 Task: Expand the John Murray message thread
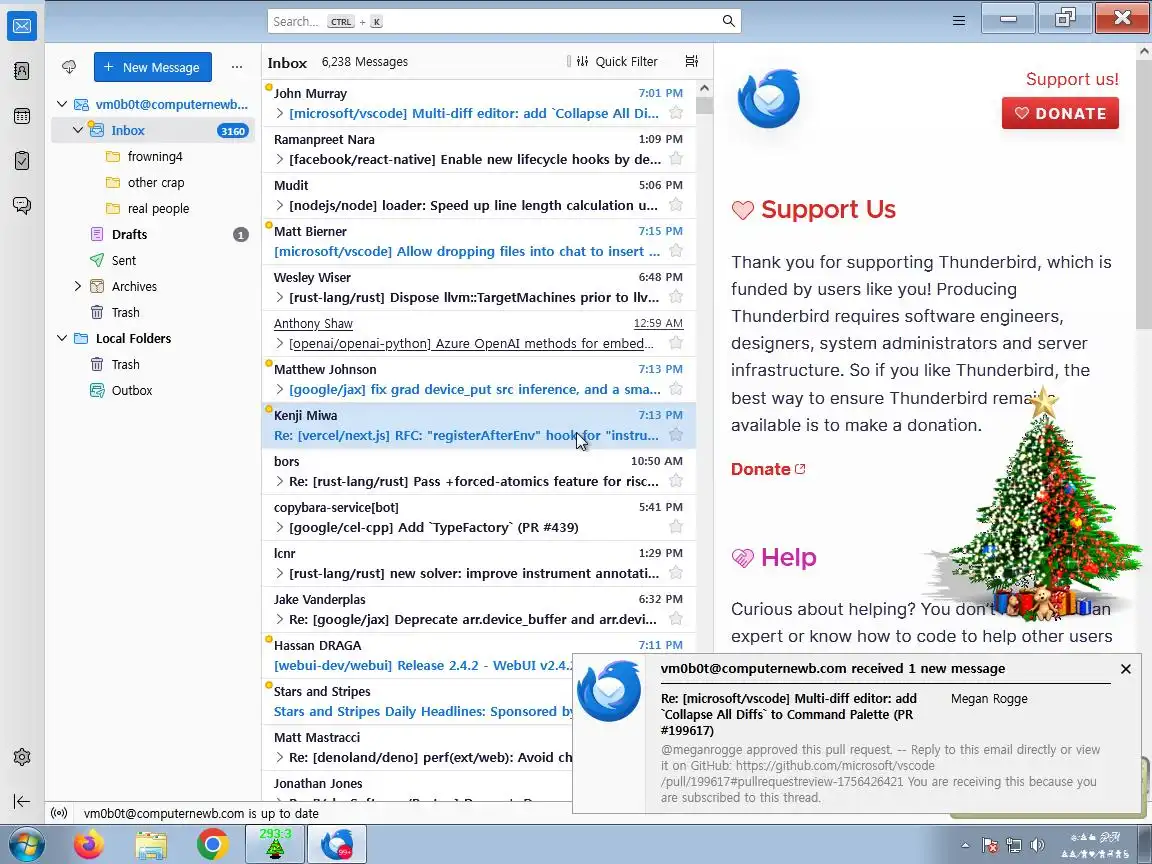[279, 113]
